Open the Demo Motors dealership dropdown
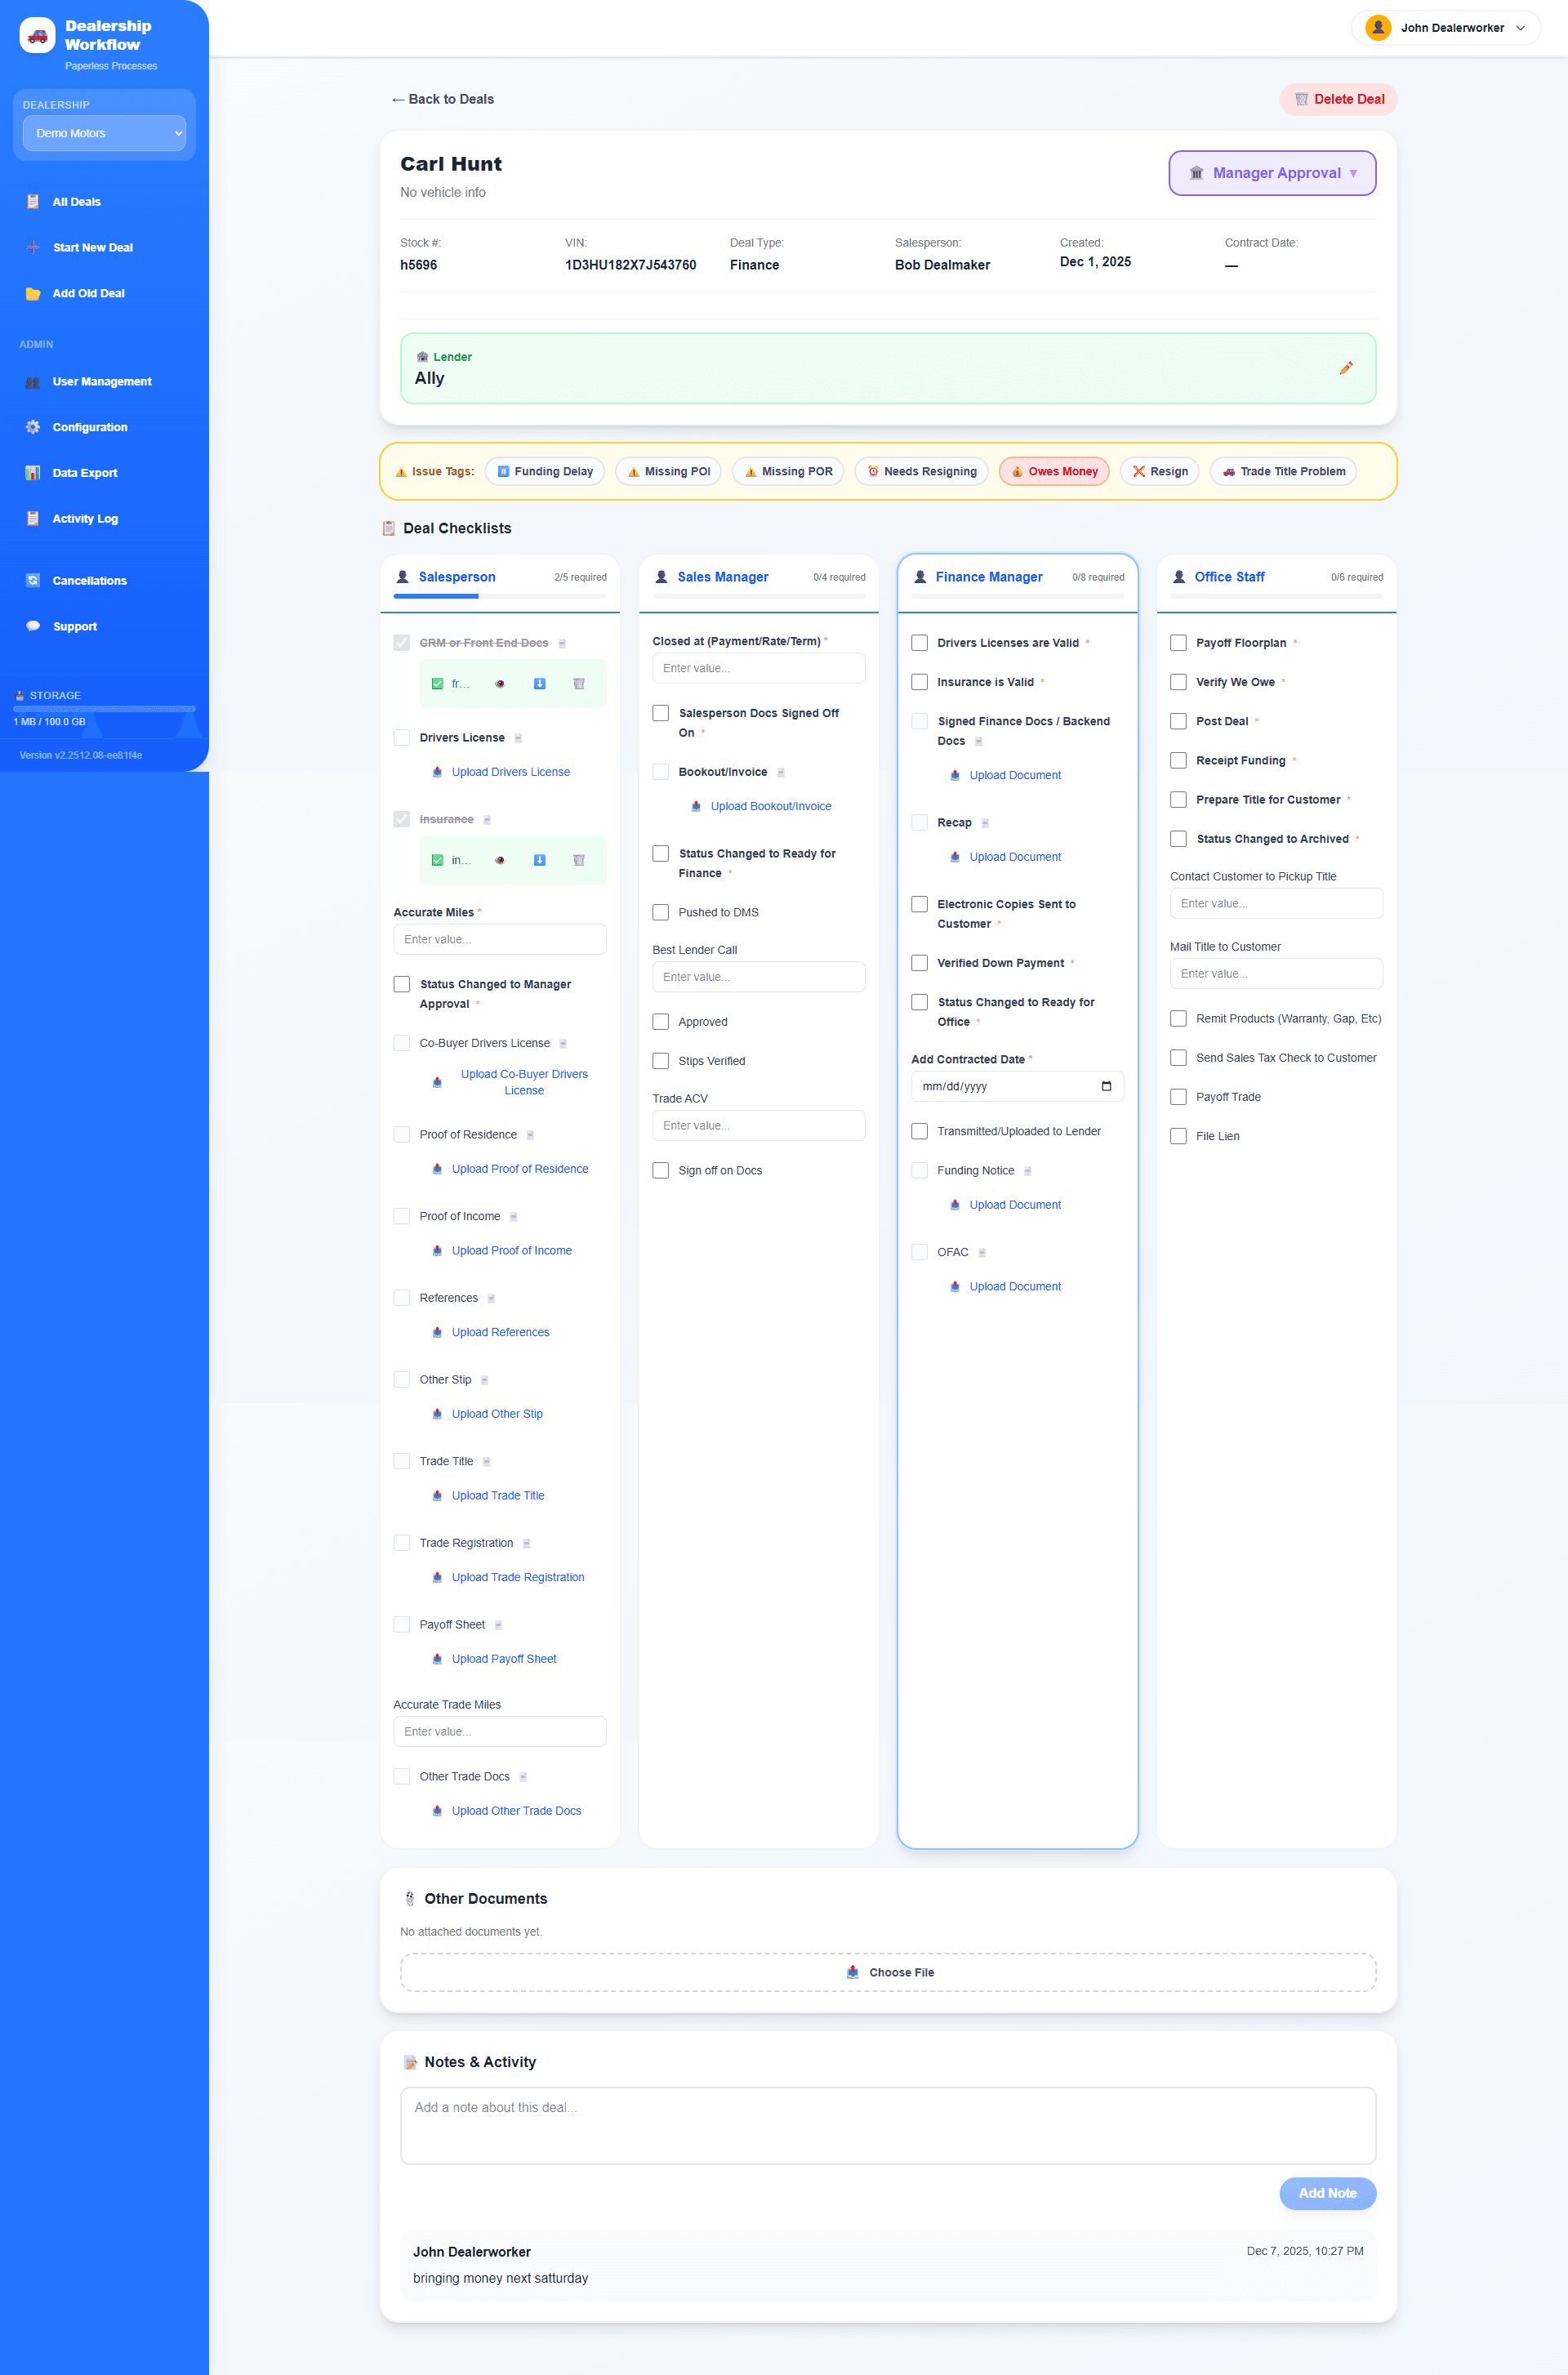 pyautogui.click(x=103, y=132)
